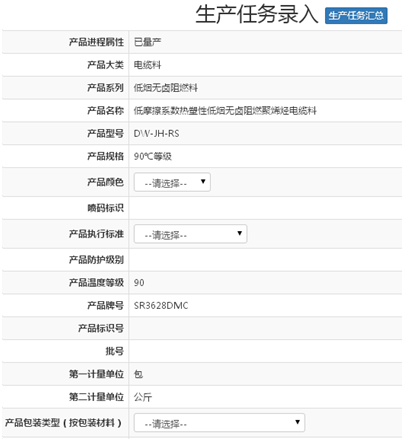Open the 产品颜色 dropdown

tap(172, 182)
